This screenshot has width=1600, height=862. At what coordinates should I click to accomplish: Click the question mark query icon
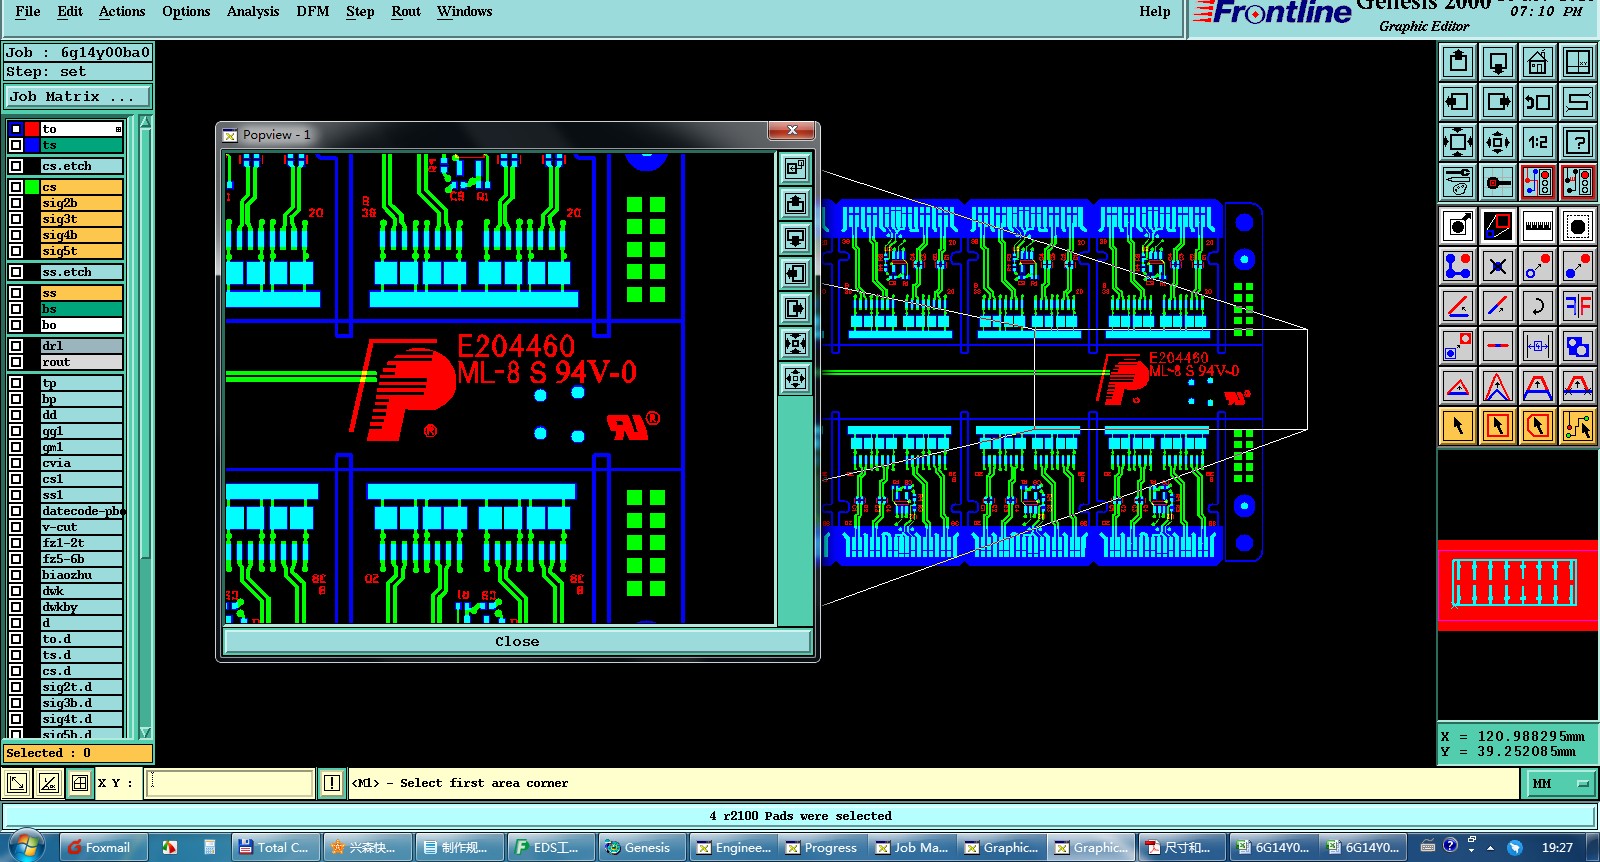[1578, 142]
